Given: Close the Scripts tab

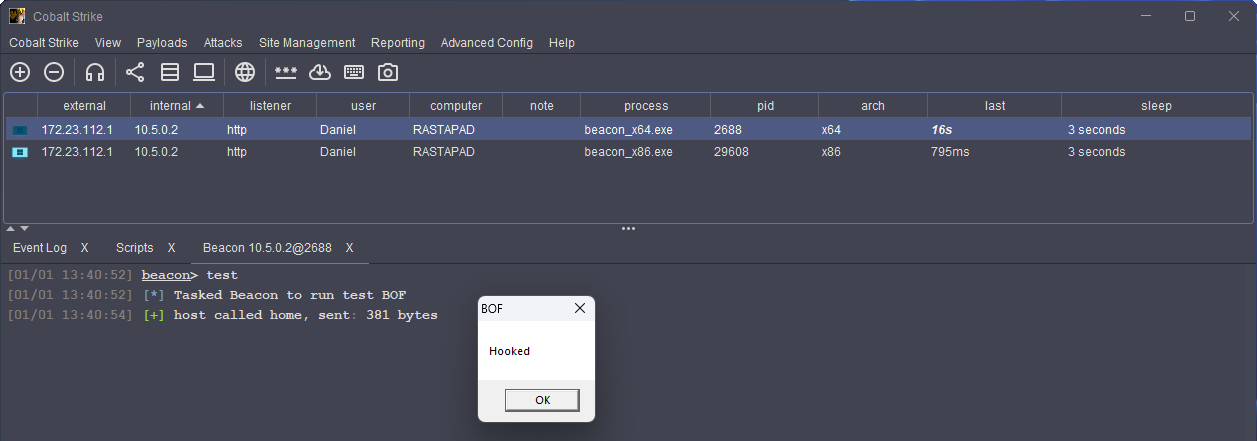Looking at the screenshot, I should [172, 248].
